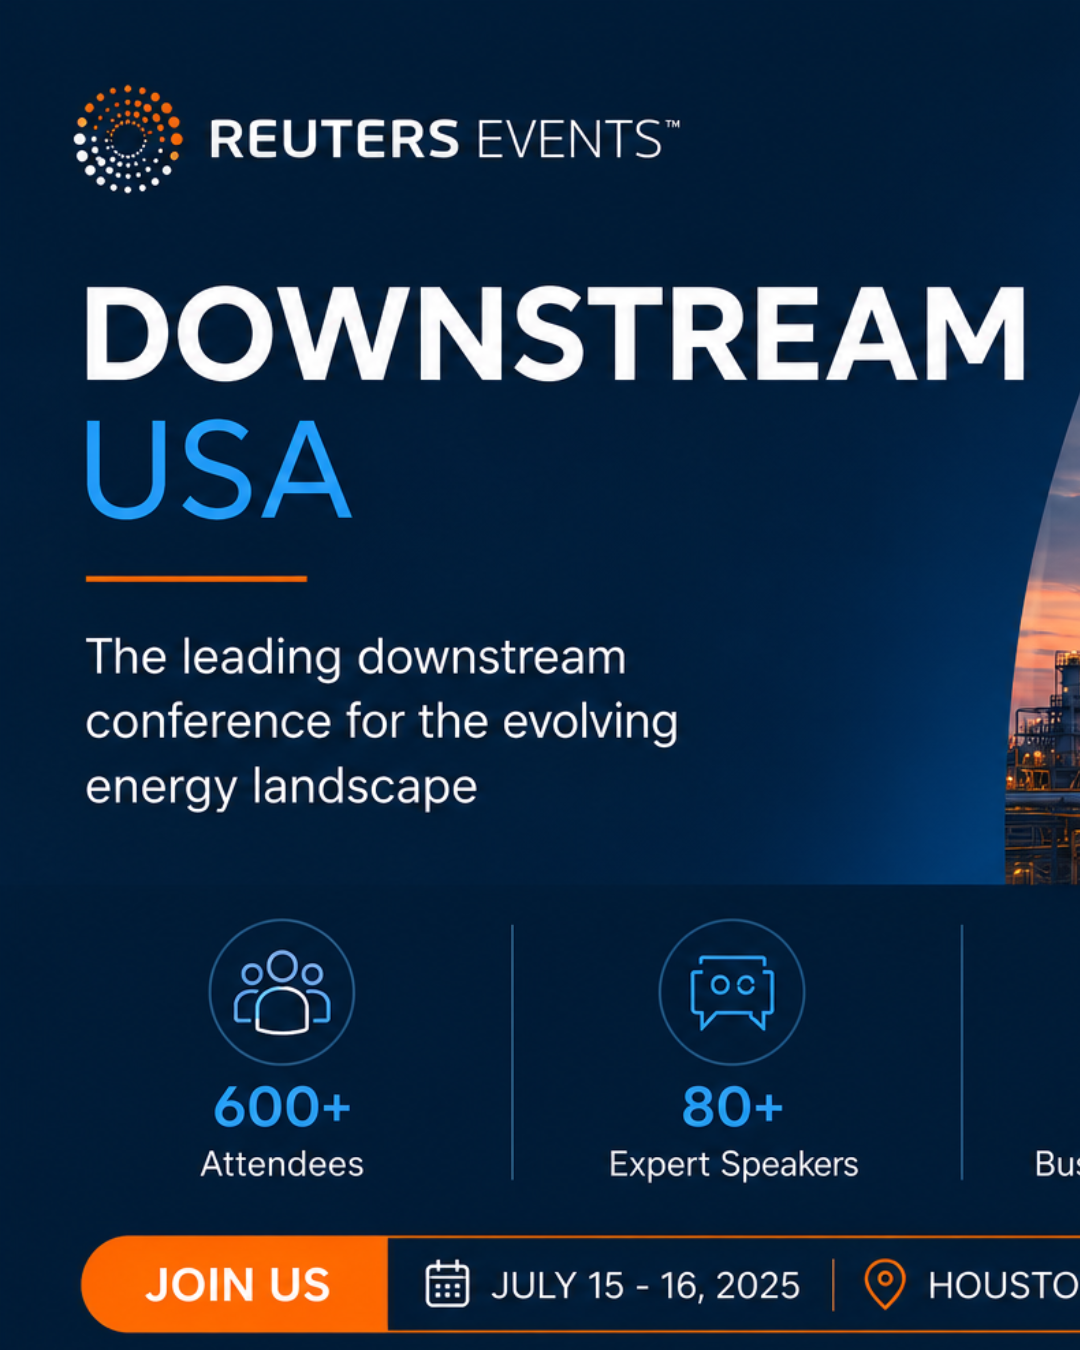The height and width of the screenshot is (1350, 1080).
Task: Click the speech bubble speakers icon
Action: pos(732,992)
